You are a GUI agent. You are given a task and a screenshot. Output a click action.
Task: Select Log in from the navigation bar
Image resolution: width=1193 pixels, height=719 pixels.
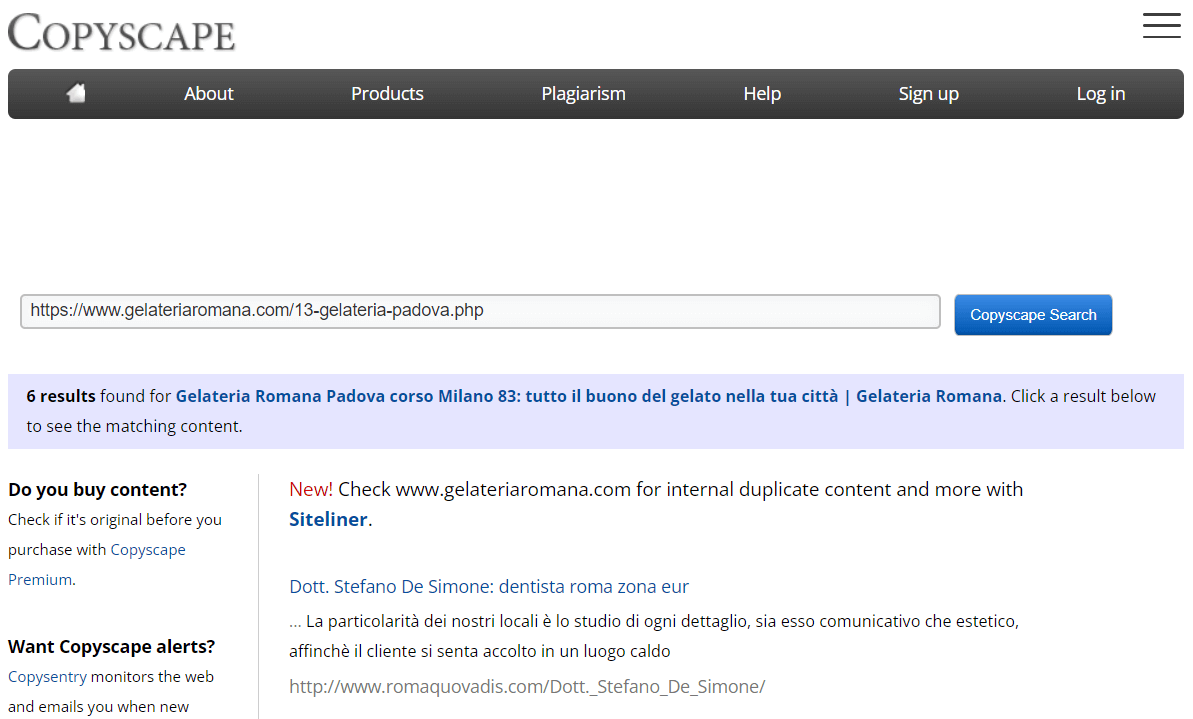[1100, 94]
